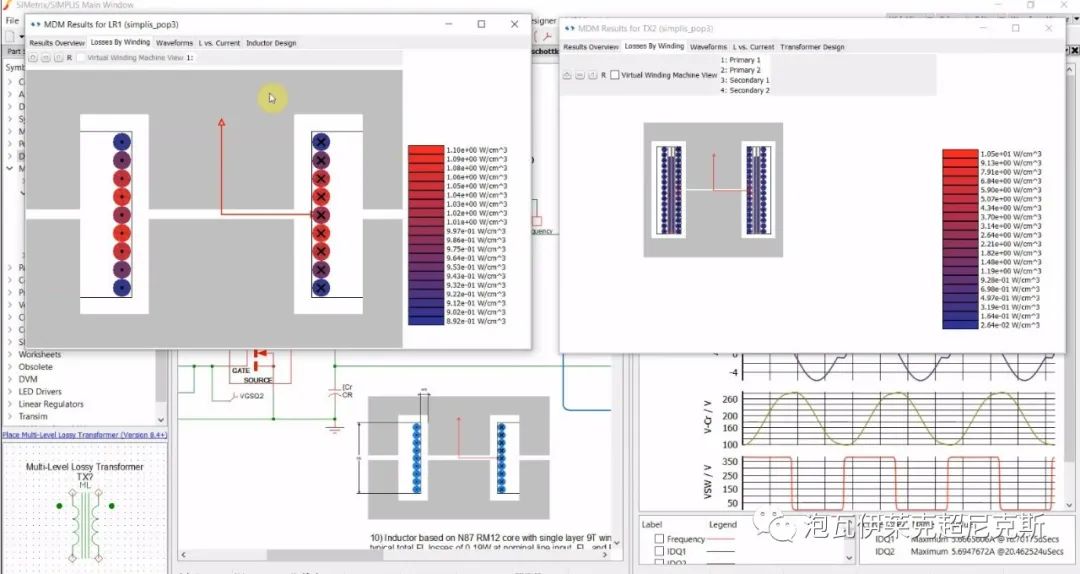Click the ground symbol in the schematic
This screenshot has width=1080, height=574.
coord(335,430)
